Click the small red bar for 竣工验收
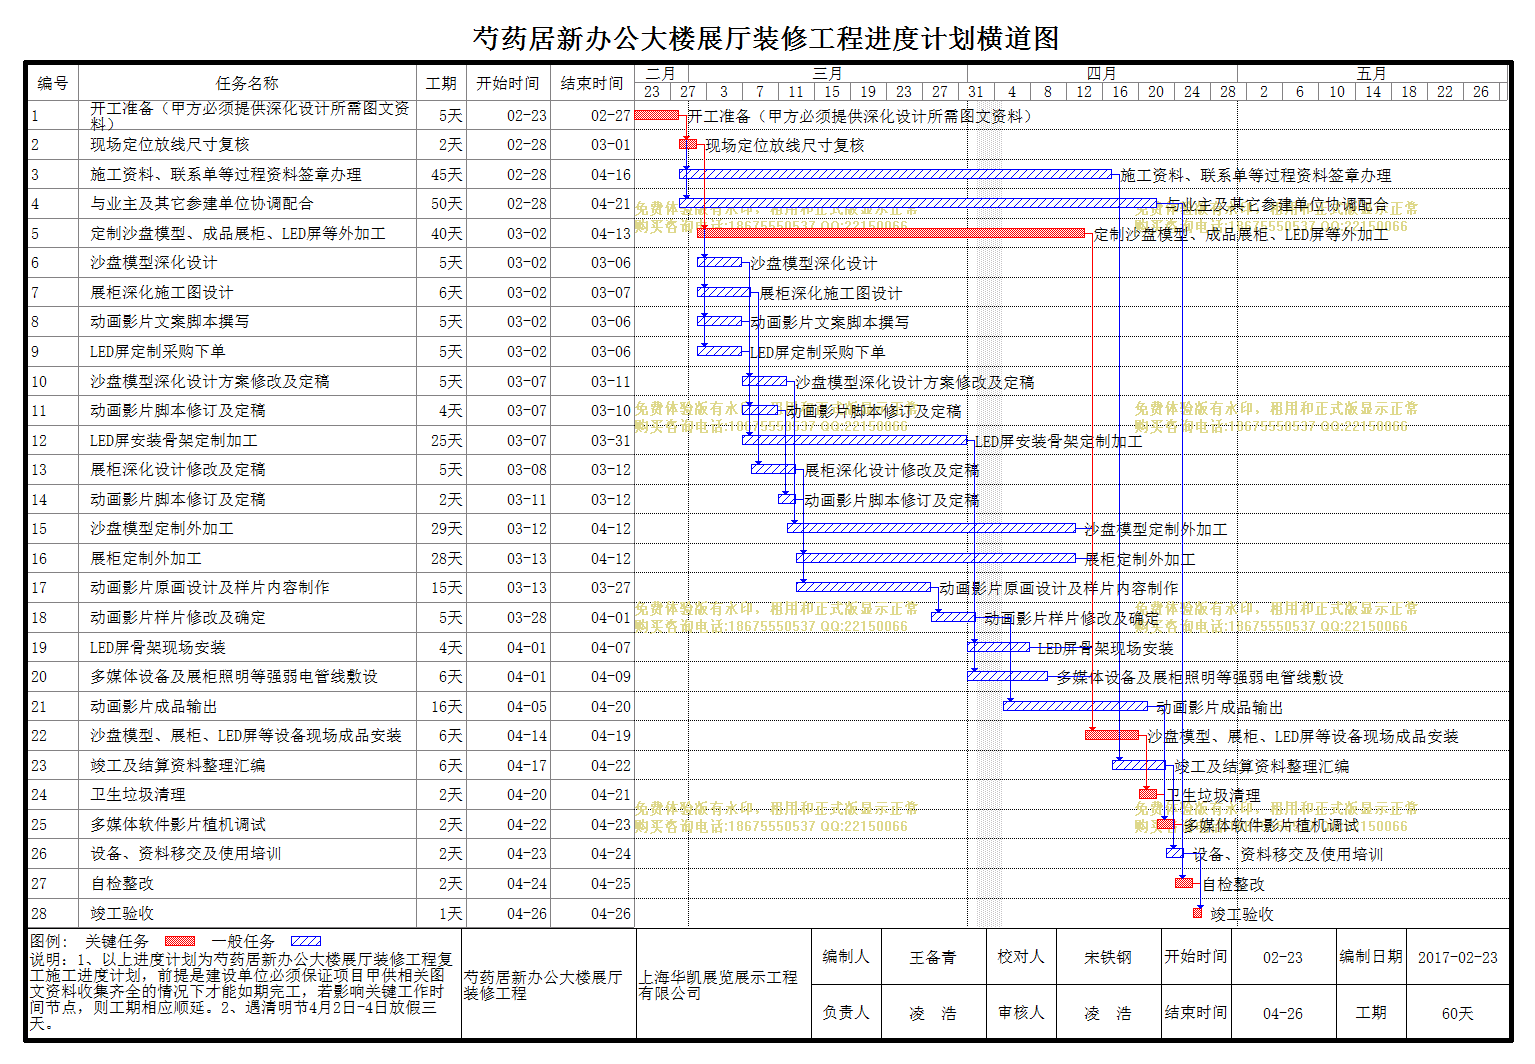 pos(1198,913)
